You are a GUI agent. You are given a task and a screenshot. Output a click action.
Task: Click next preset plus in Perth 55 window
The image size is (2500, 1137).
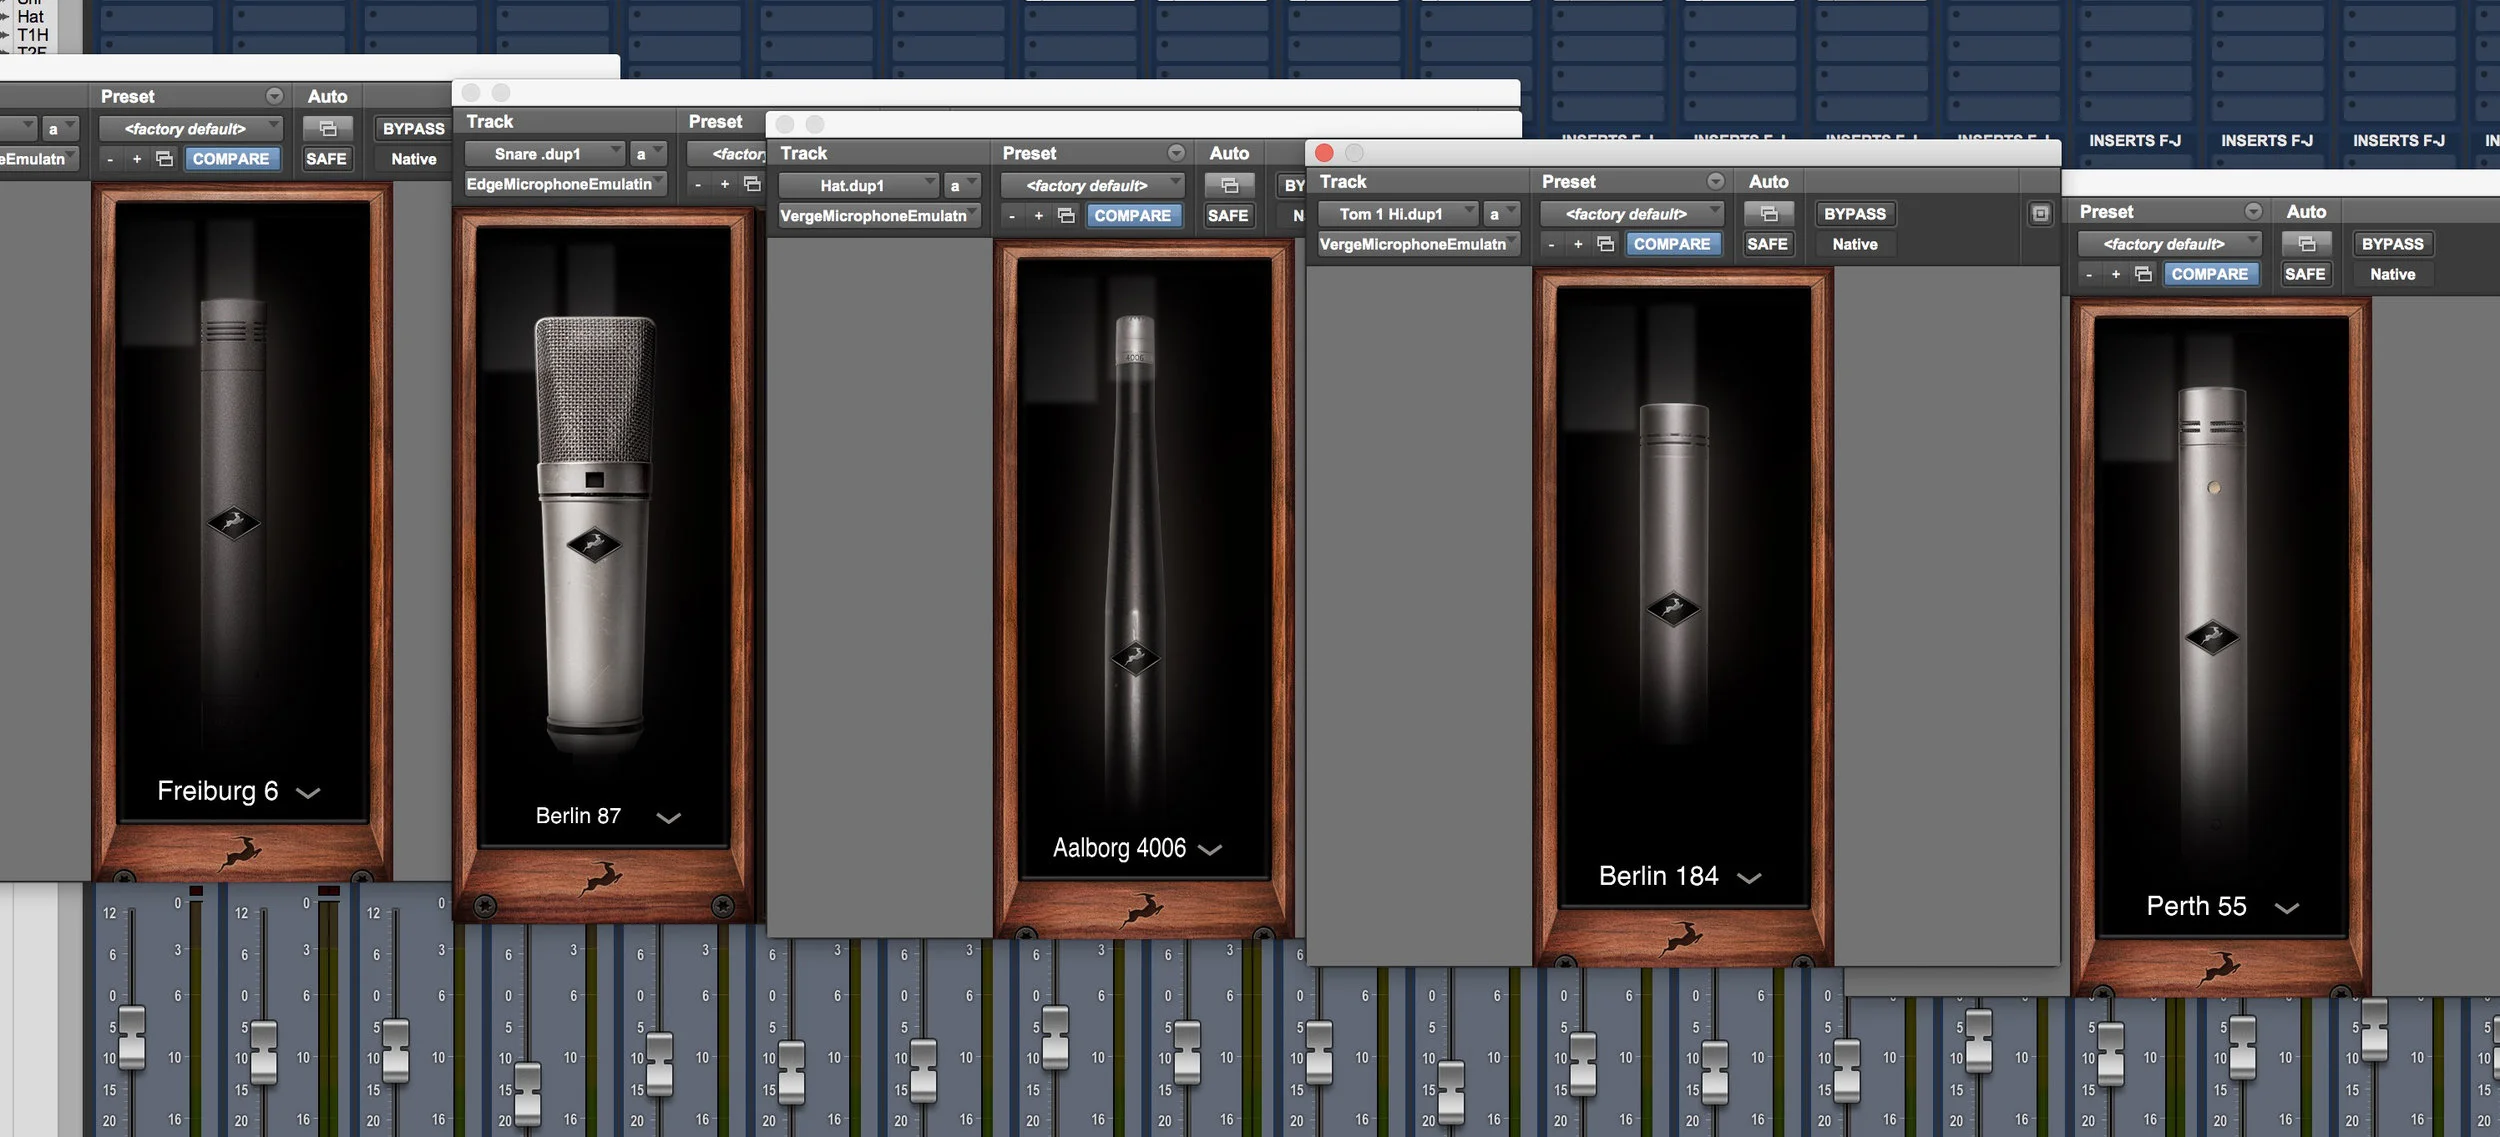click(x=2116, y=273)
